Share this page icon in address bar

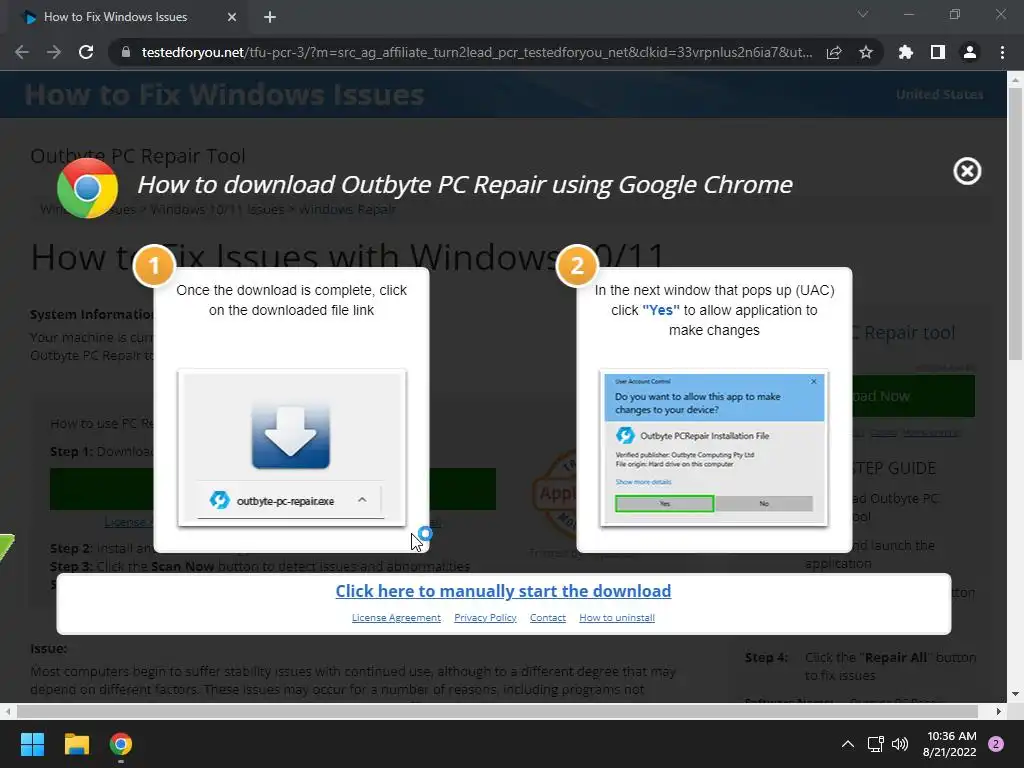834,52
